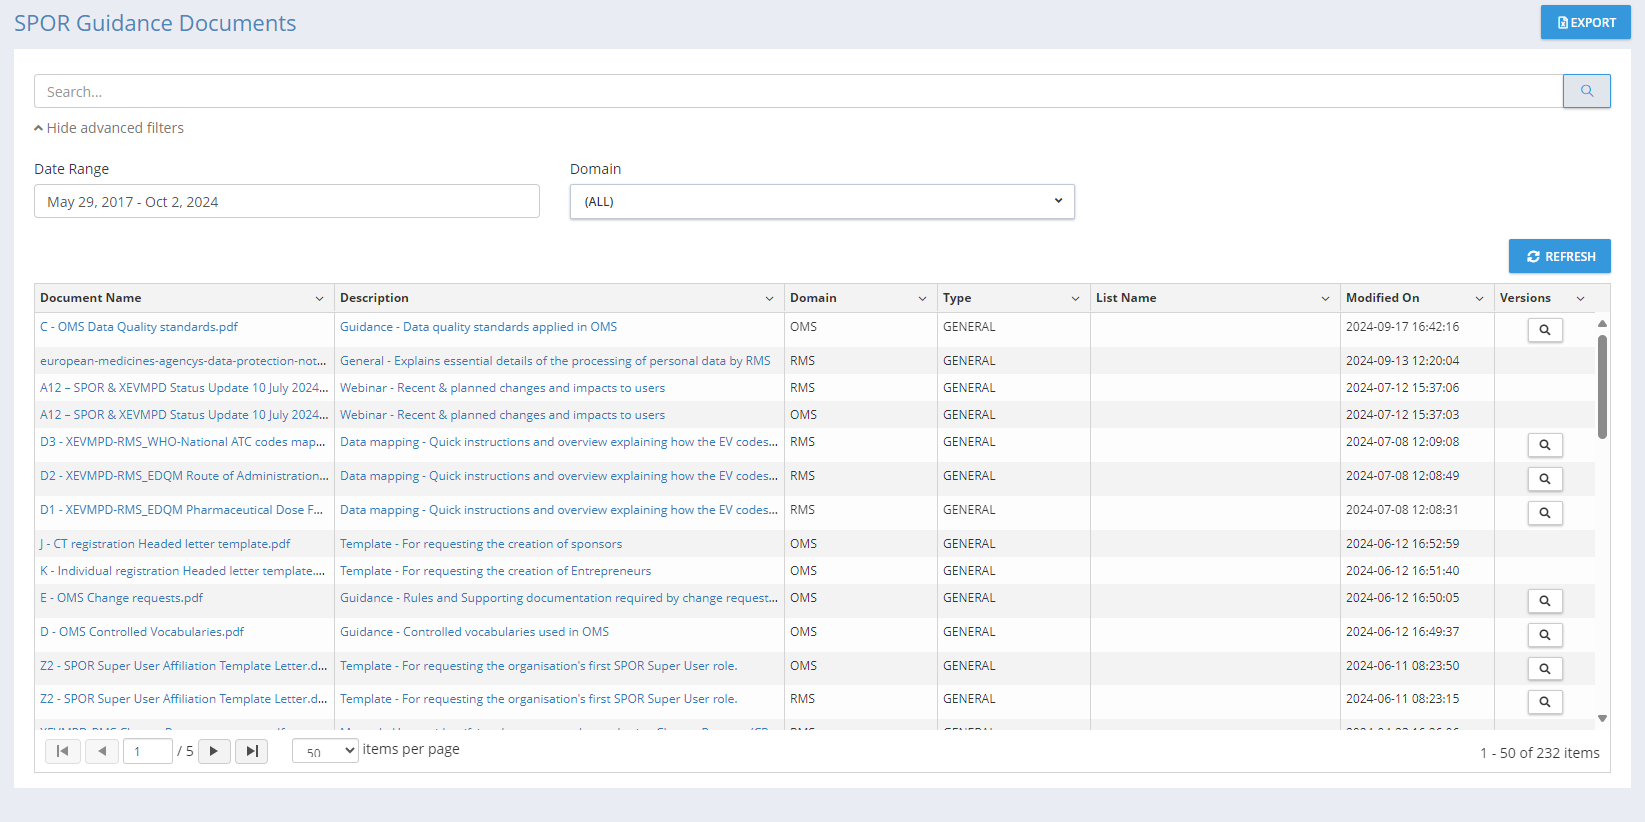This screenshot has height=822, width=1645.
Task: Refresh the documents table
Action: coord(1559,256)
